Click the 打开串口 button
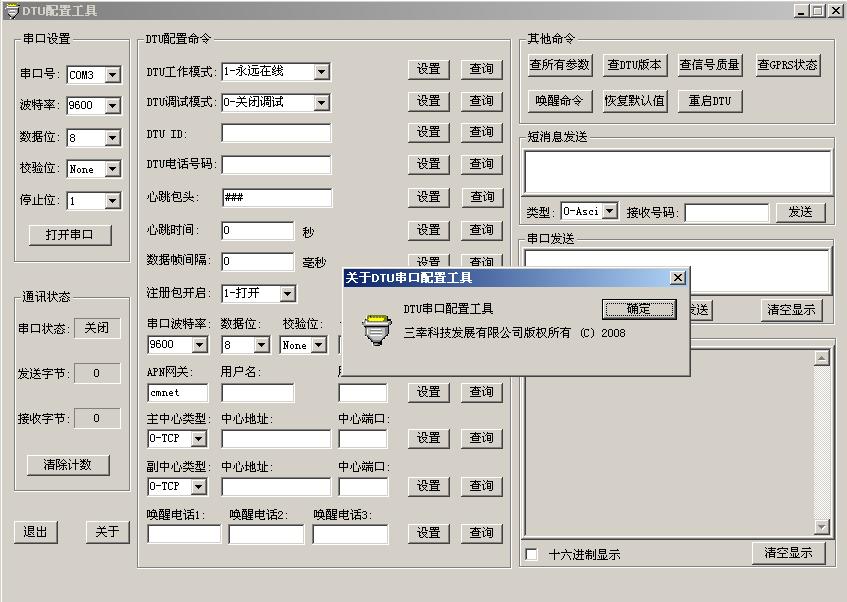 69,235
